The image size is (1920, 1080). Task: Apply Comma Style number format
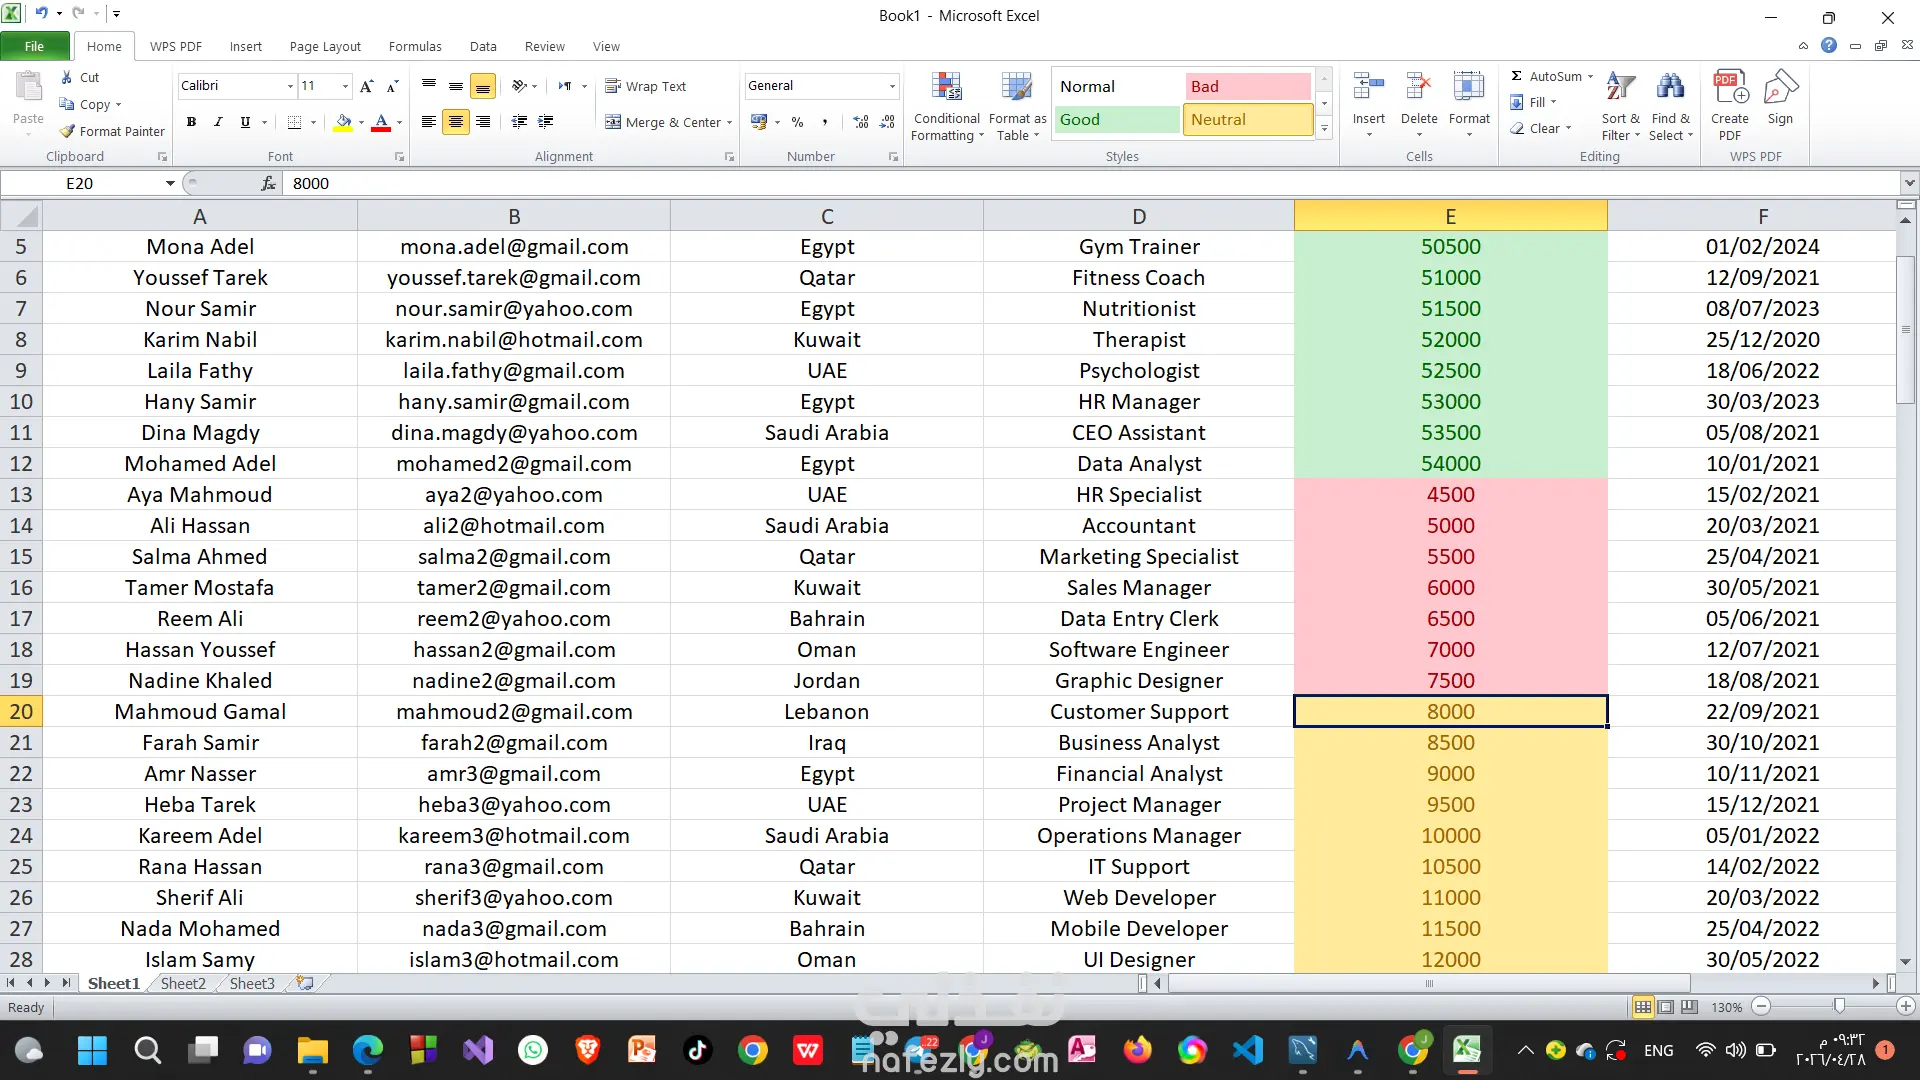coord(825,122)
